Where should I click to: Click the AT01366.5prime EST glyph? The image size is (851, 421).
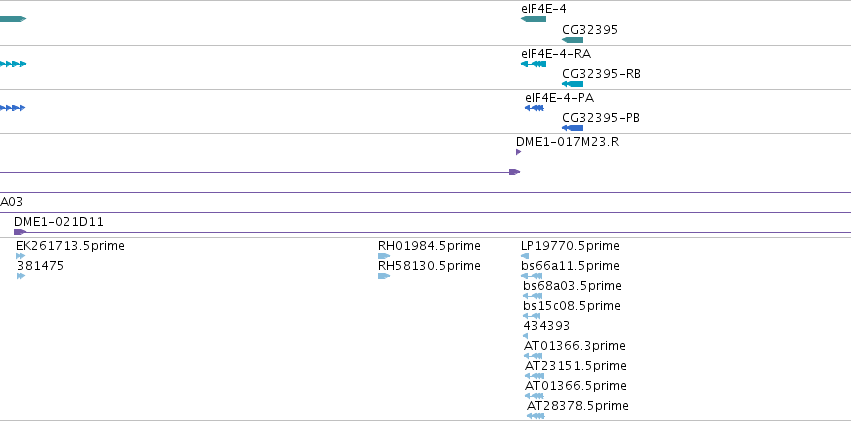534,396
